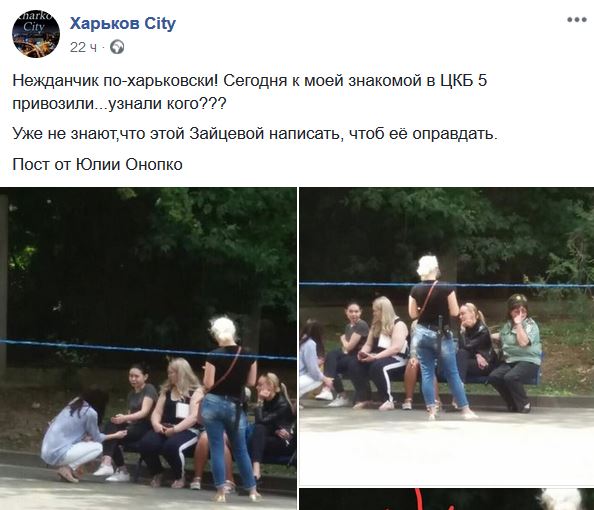Click the "Нежданчик по-харьковски" opening paragraph

(249, 92)
